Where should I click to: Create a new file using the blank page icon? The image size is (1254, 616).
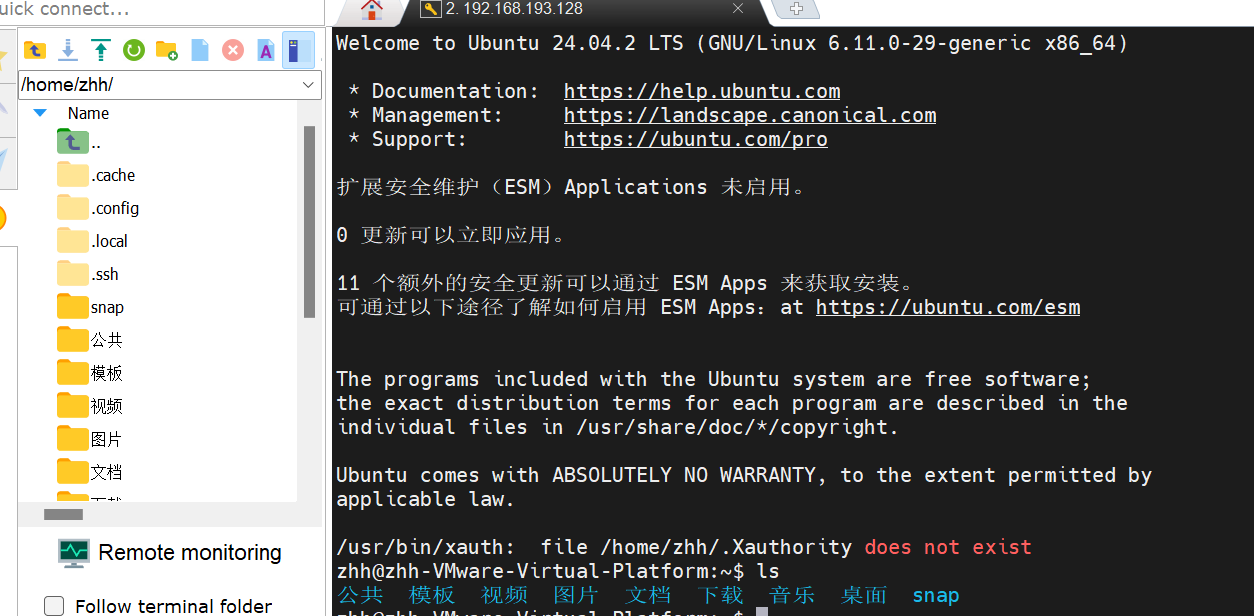[200, 50]
